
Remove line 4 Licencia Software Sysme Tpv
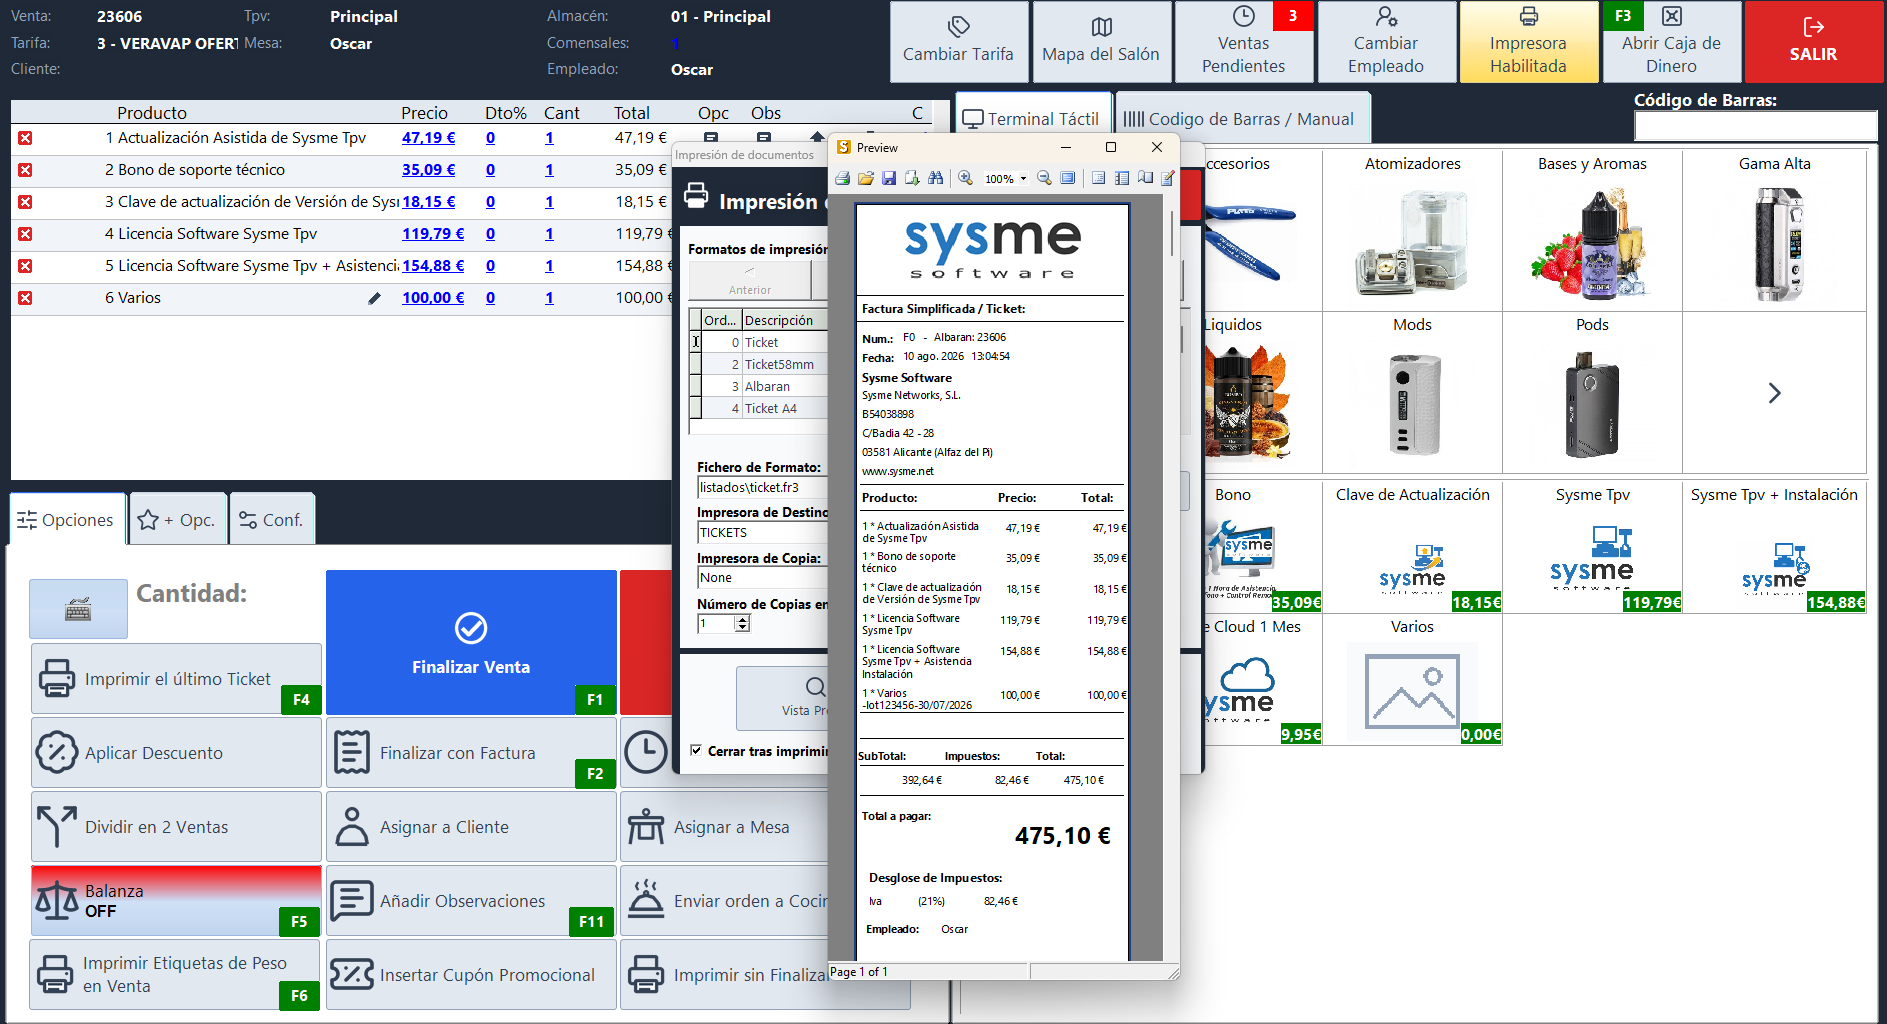25,234
